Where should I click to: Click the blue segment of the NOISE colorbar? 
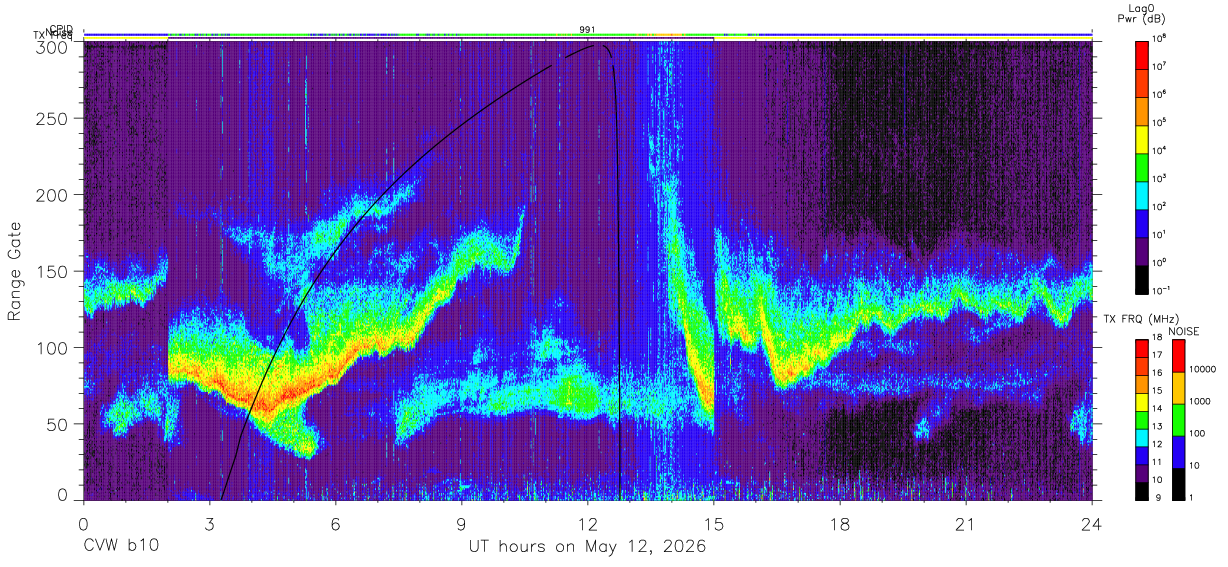click(1178, 452)
